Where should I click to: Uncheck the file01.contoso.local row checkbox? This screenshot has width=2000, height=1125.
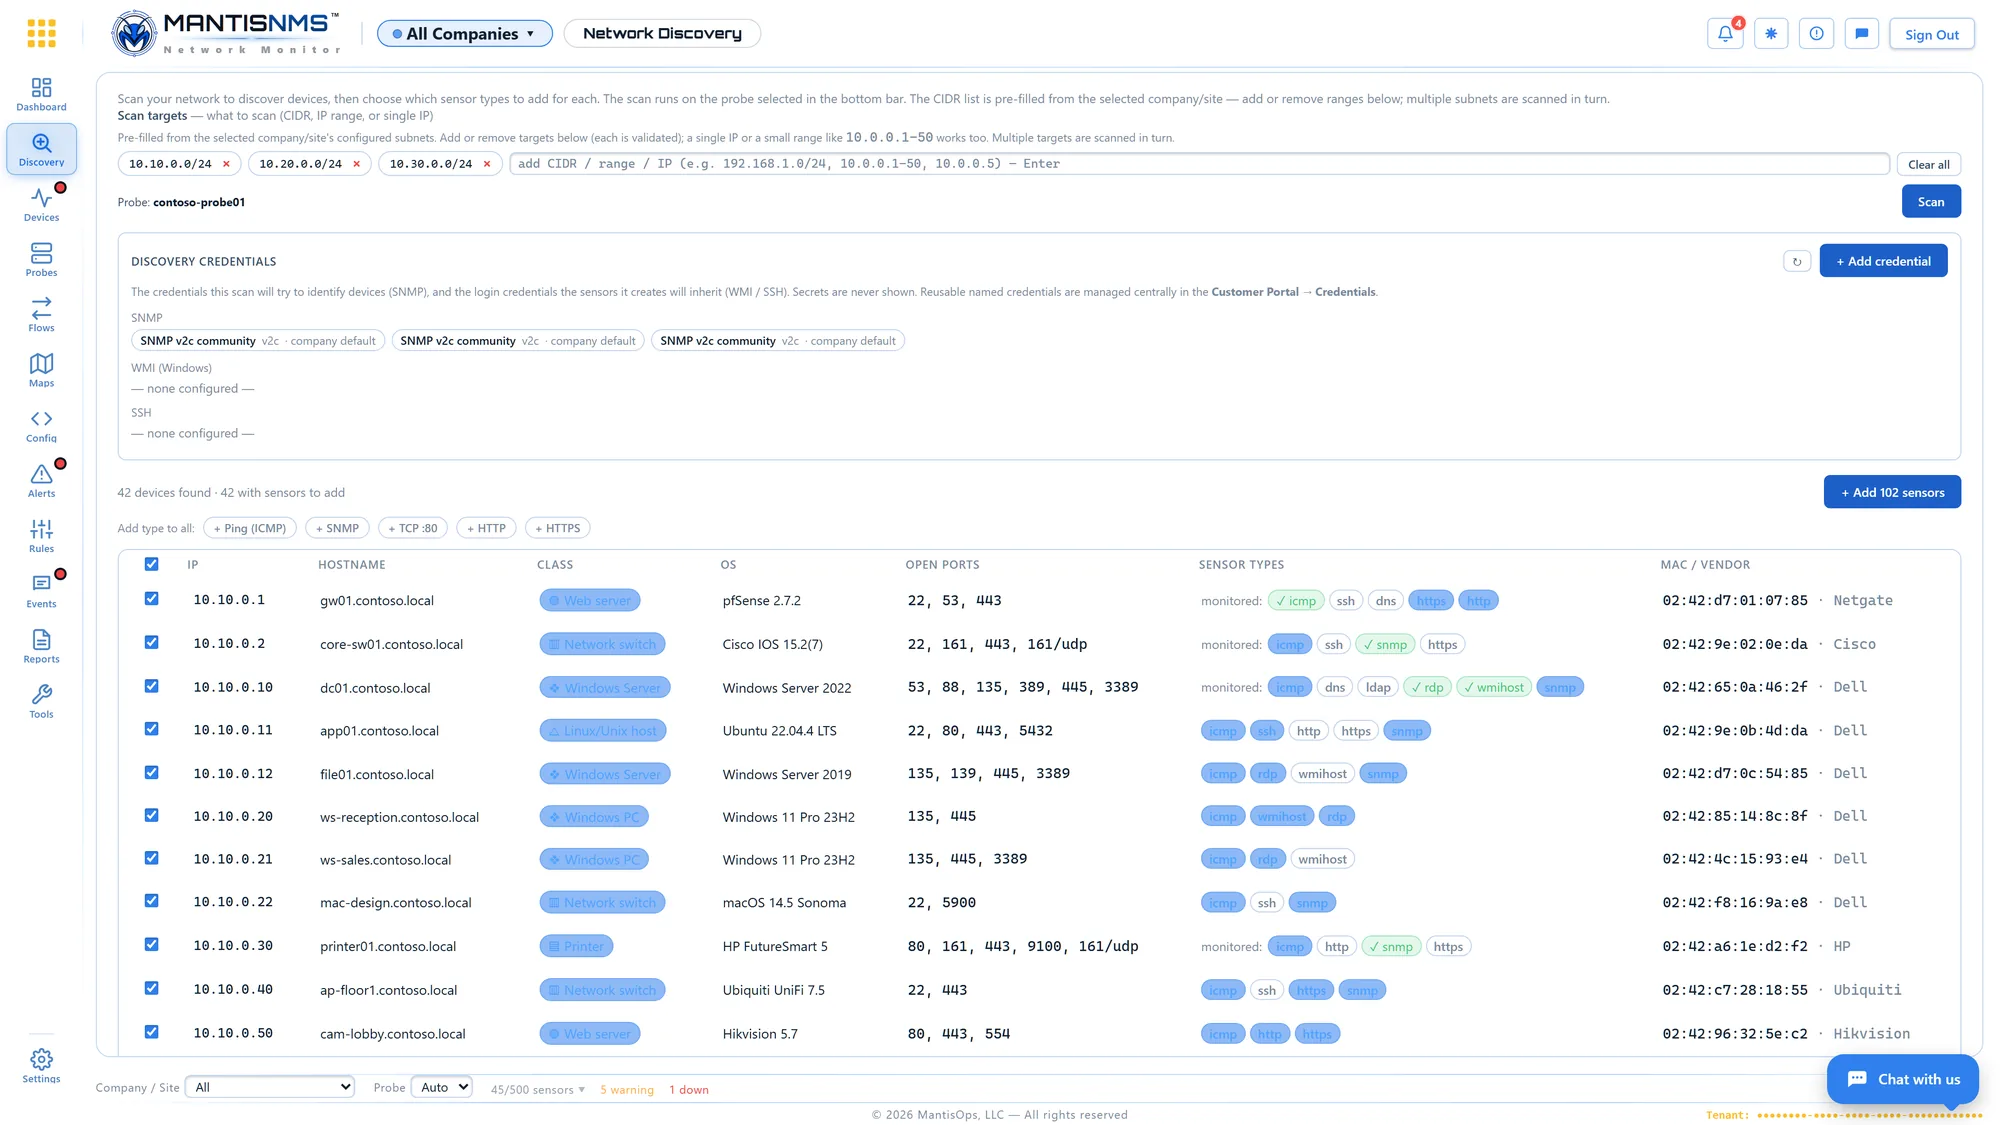tap(151, 772)
